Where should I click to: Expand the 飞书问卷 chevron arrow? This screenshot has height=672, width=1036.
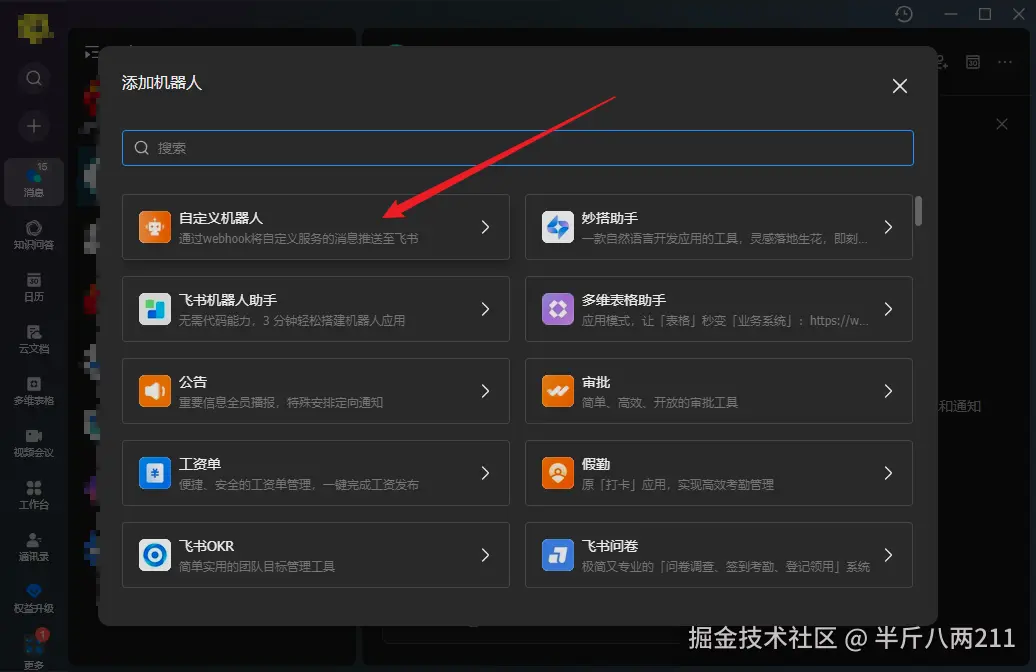coord(888,554)
